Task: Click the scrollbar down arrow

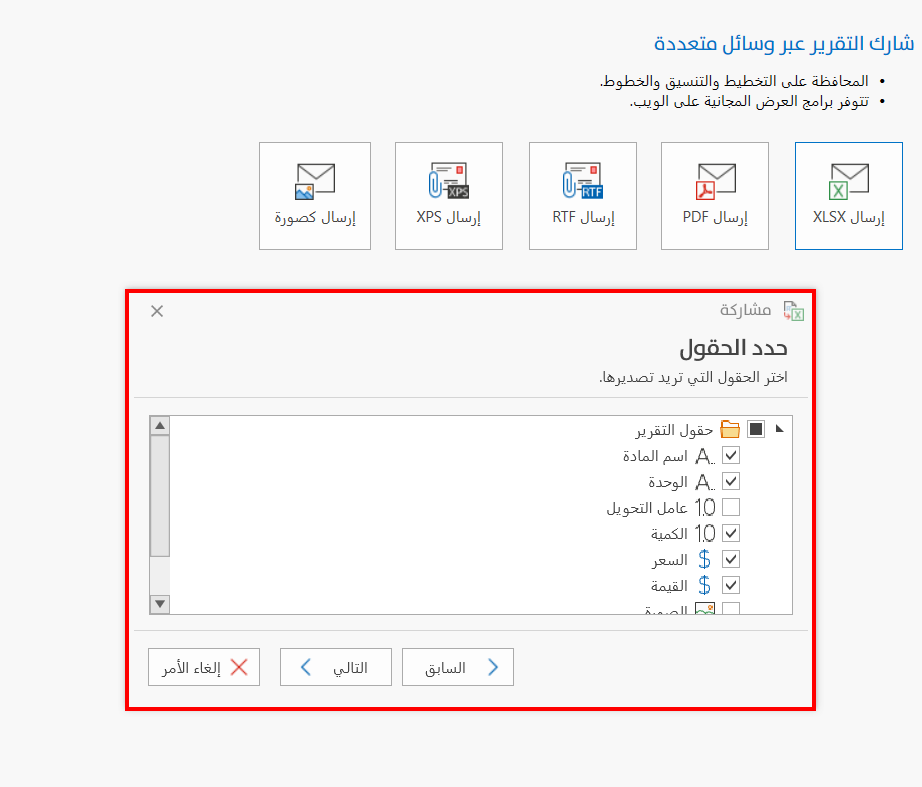Action: coord(161,604)
